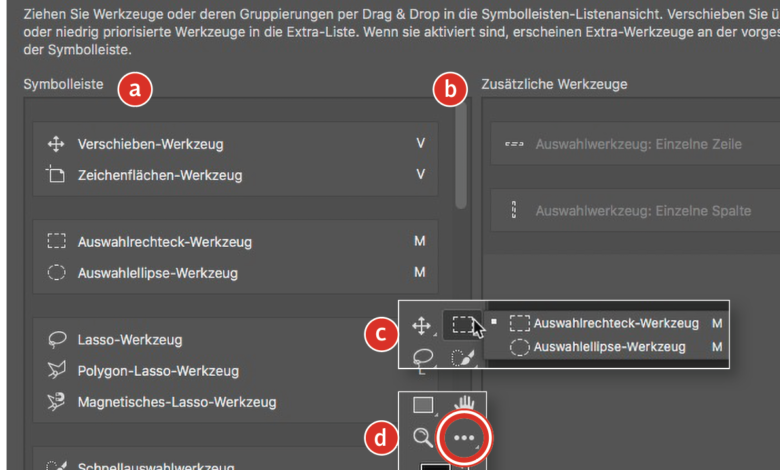
Task: Select the Magnetisches-Lasso-Werkzeug icon
Action: (56, 401)
